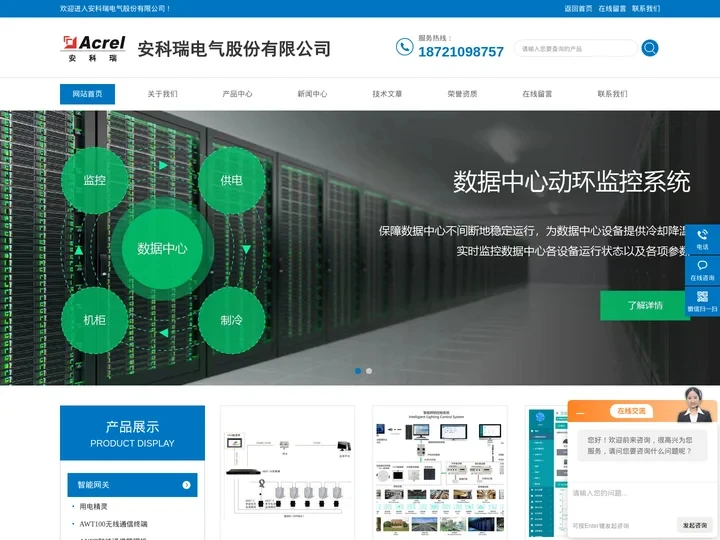Click the chat message input area
720x540 pixels.
coord(642,501)
